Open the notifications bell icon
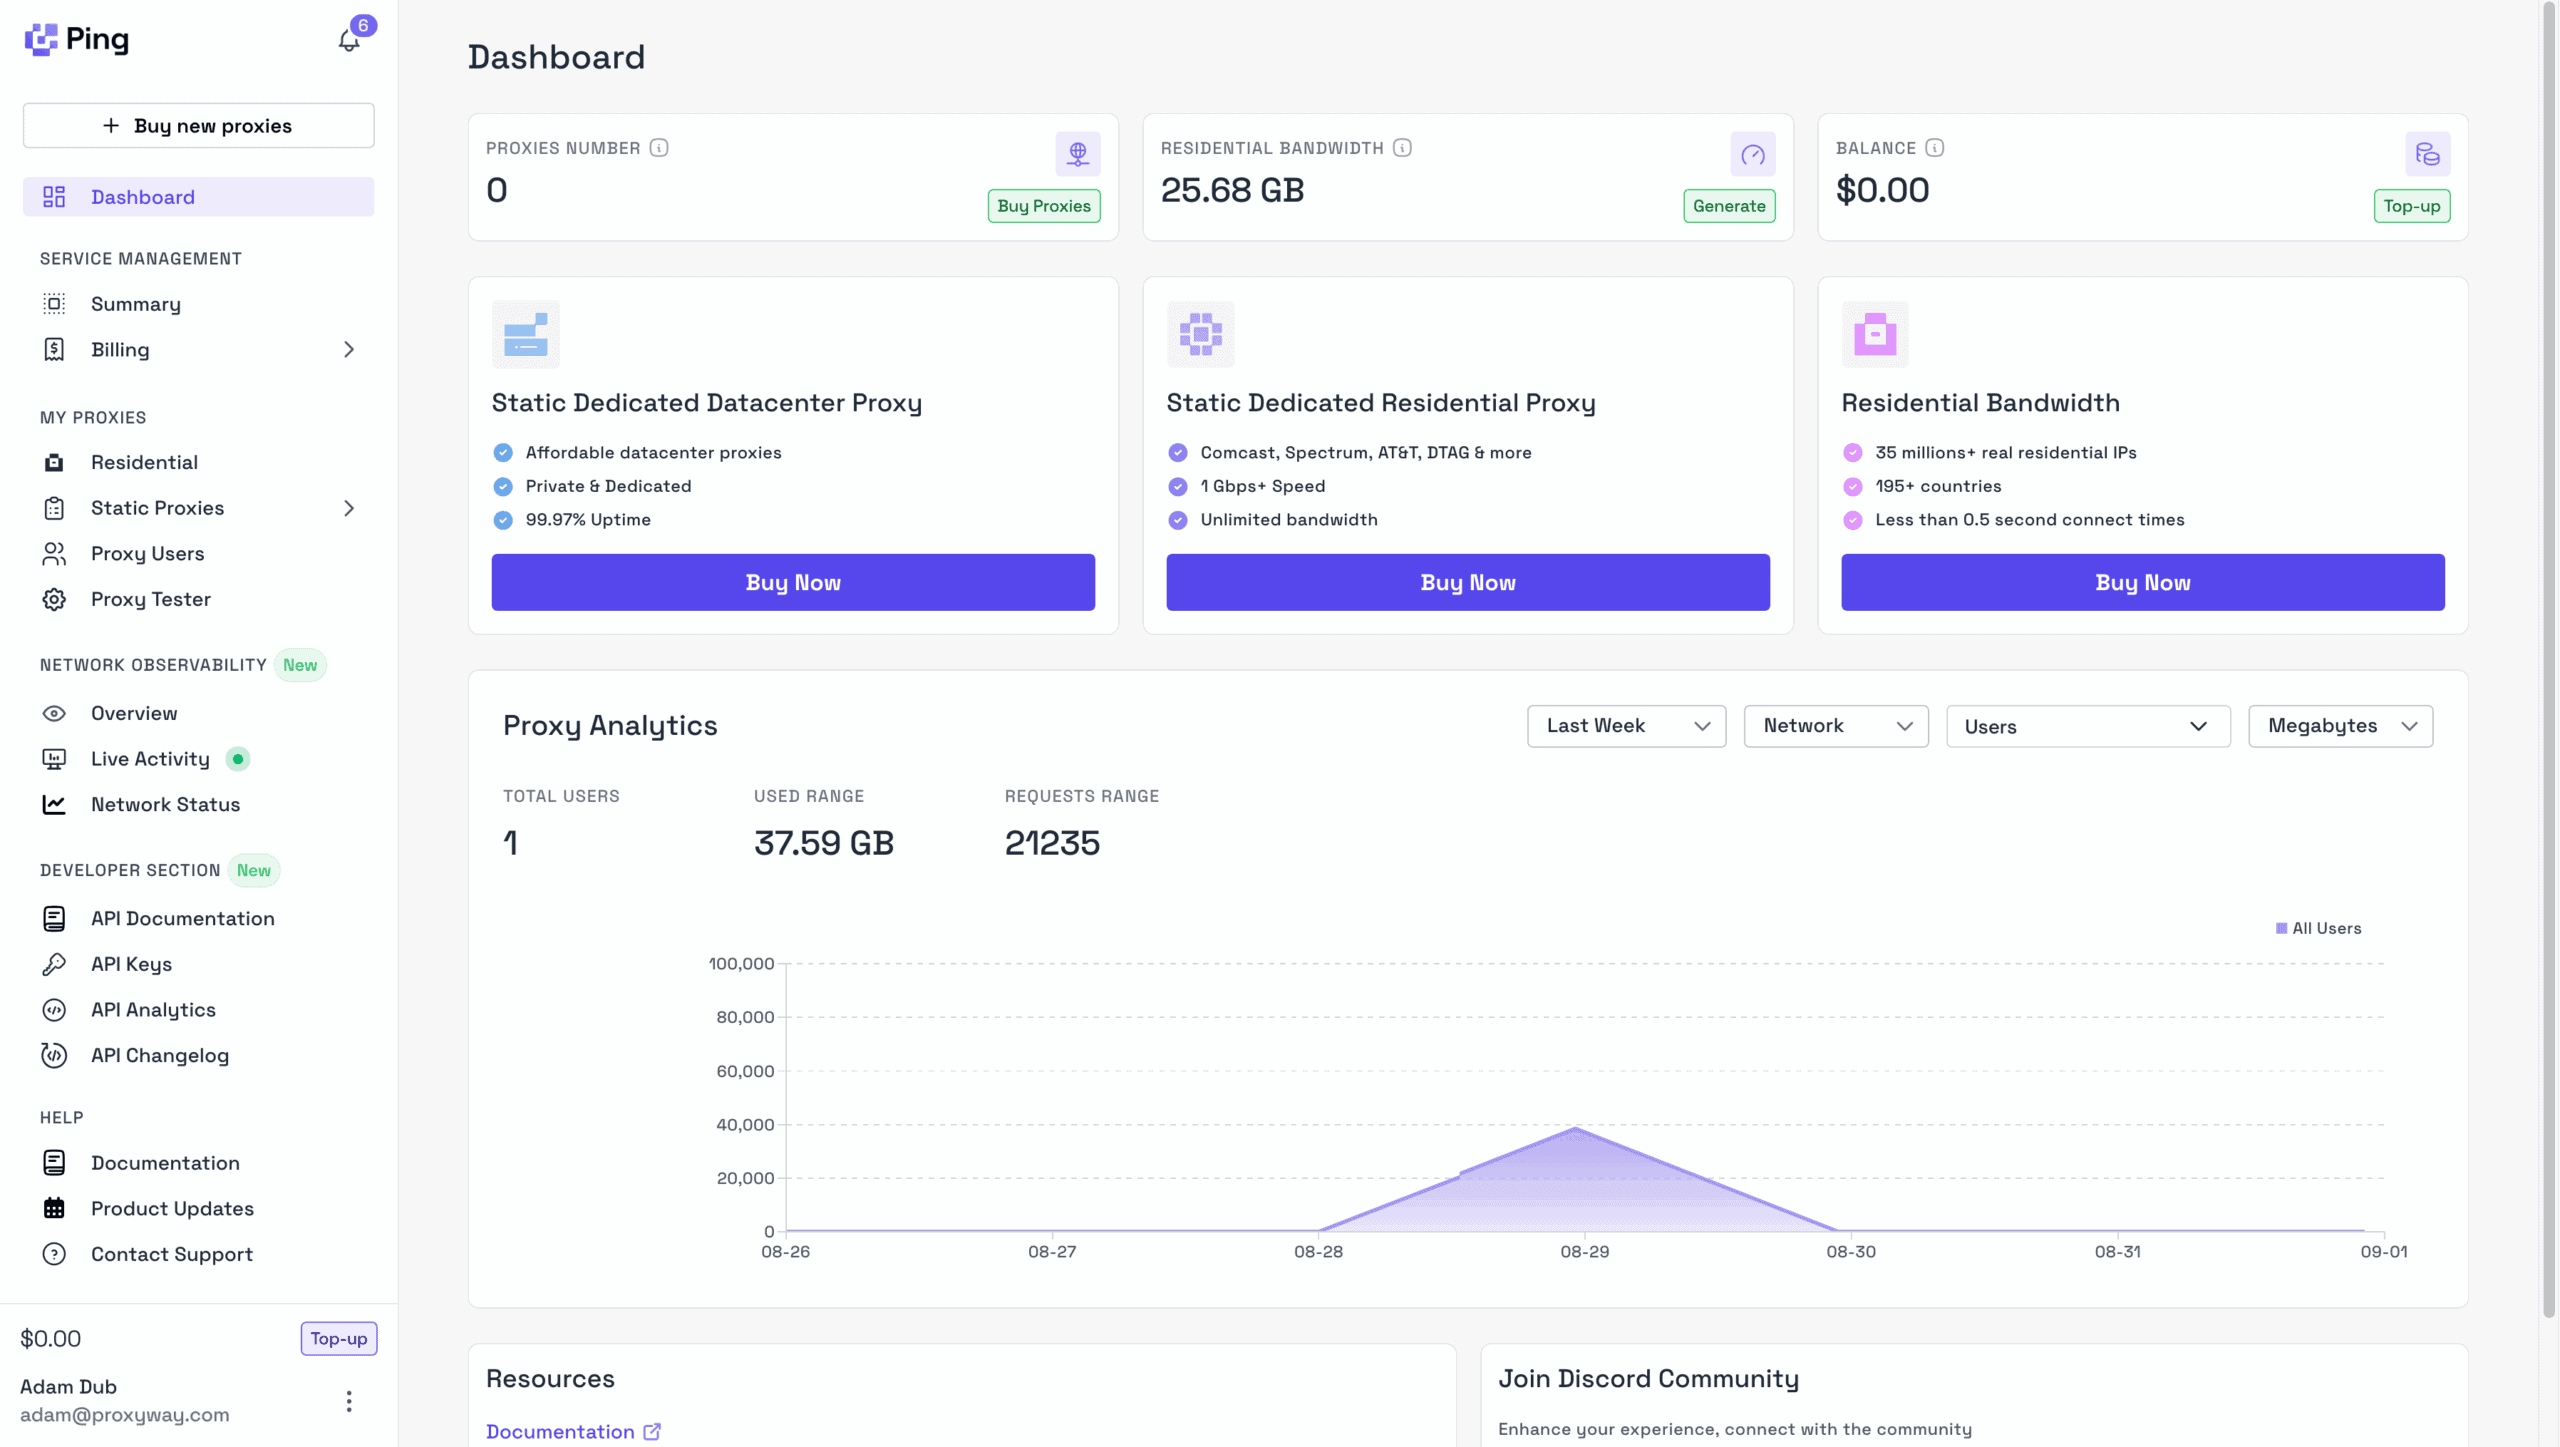 [x=349, y=40]
